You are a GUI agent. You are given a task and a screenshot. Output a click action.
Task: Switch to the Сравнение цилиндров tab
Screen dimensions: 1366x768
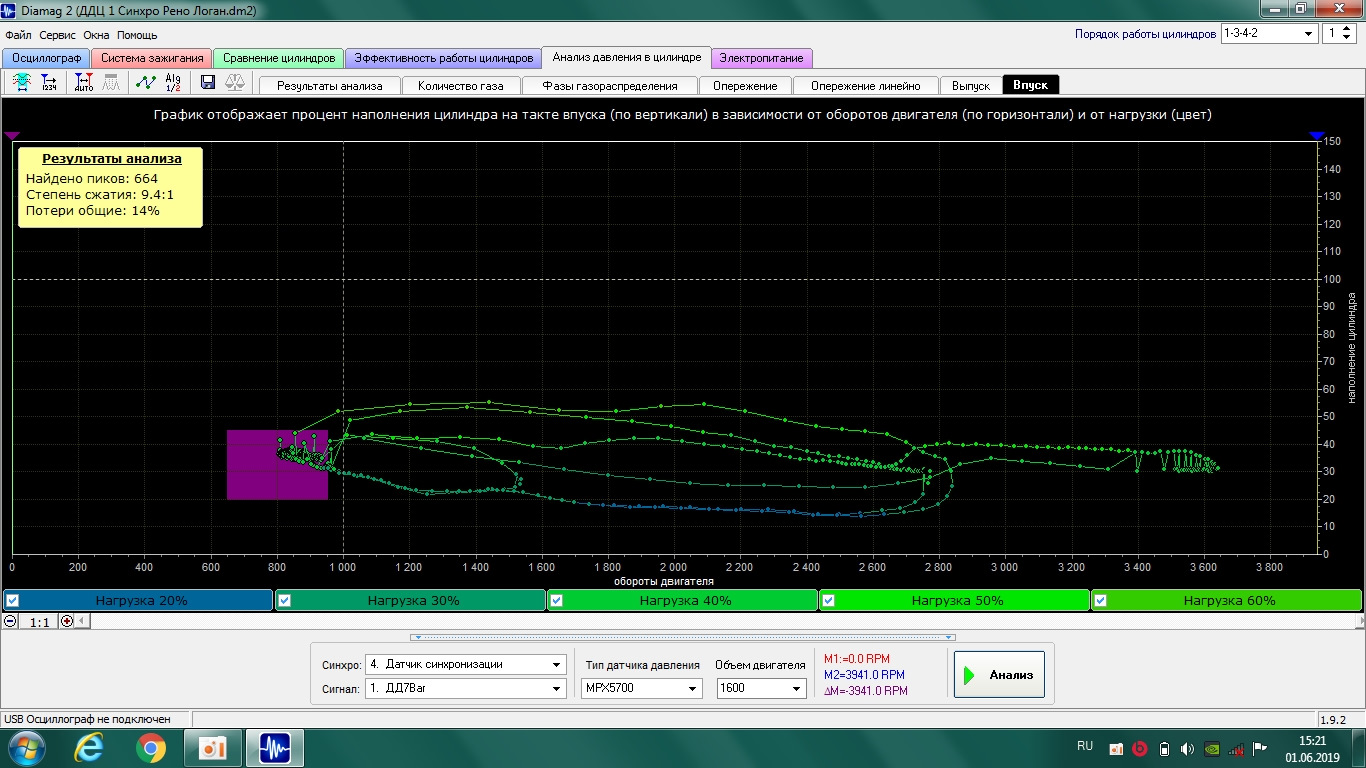click(x=279, y=58)
